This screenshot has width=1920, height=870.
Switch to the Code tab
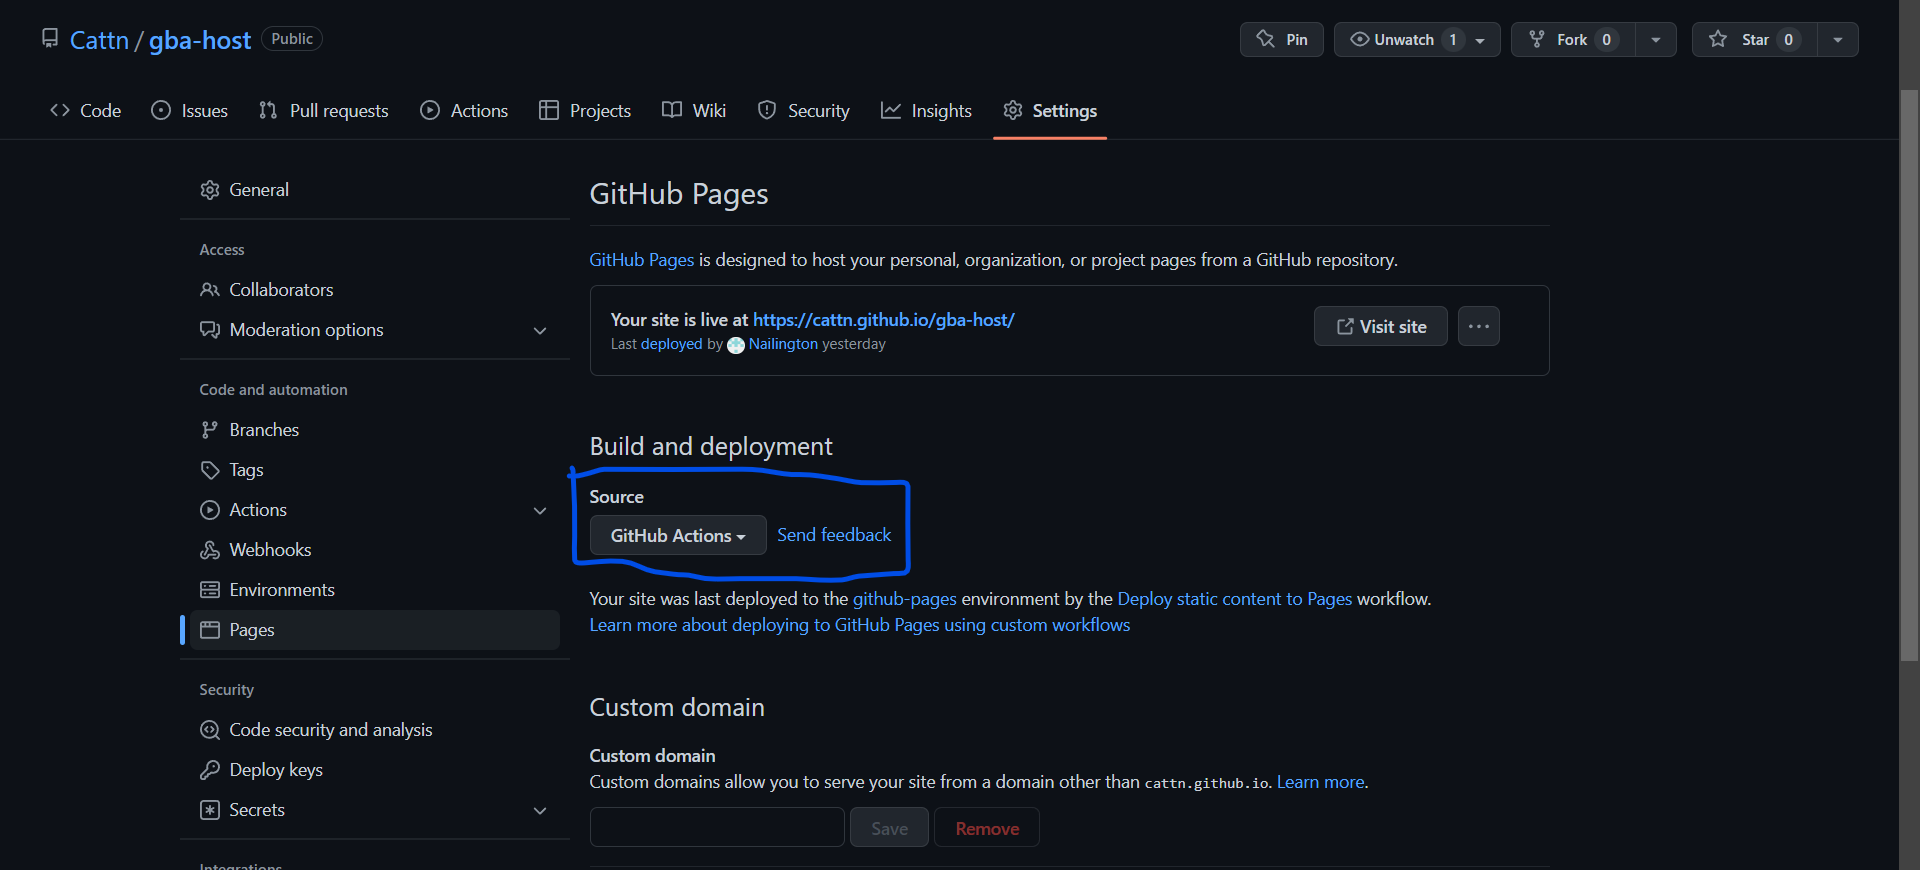pos(86,111)
